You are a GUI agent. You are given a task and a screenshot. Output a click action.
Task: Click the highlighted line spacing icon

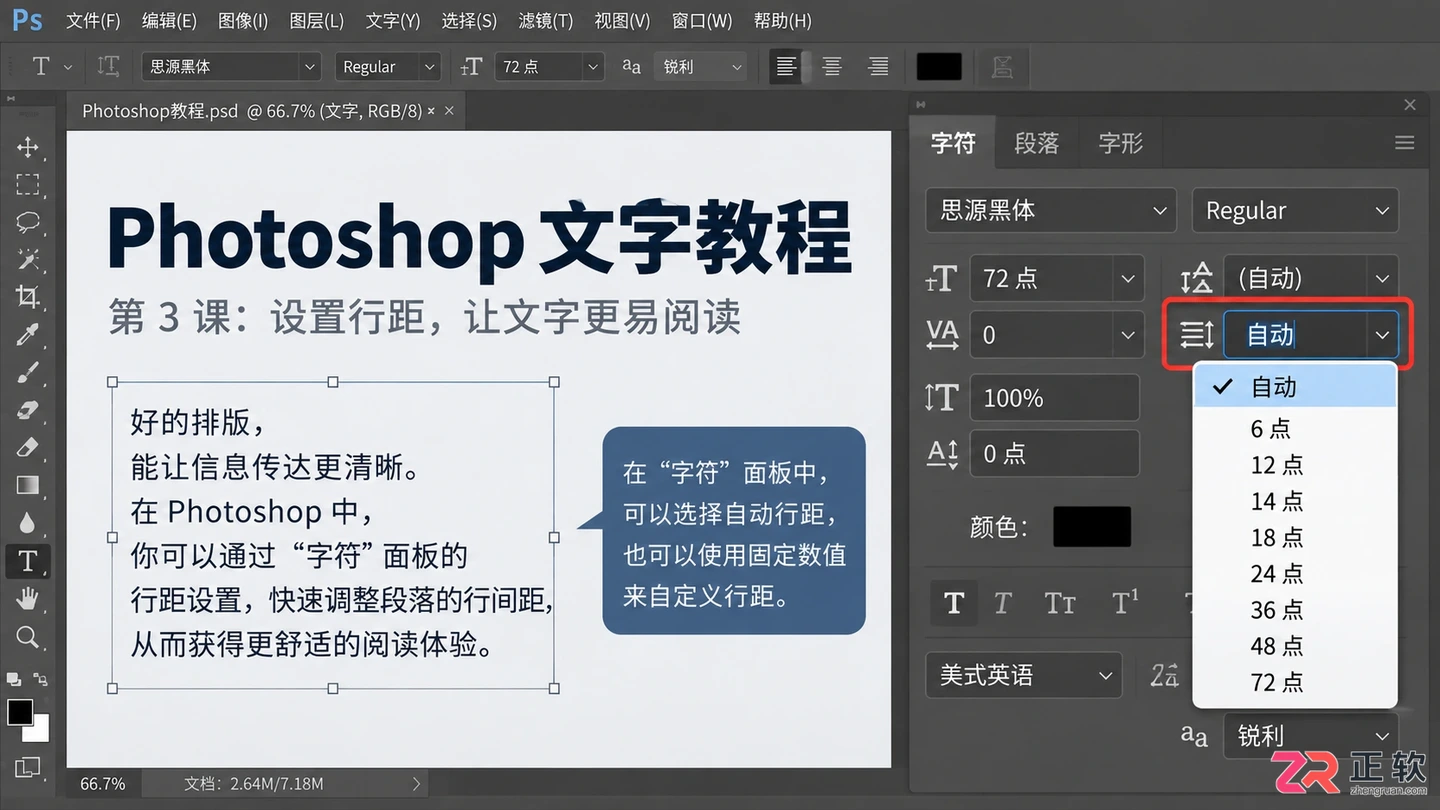click(1196, 335)
